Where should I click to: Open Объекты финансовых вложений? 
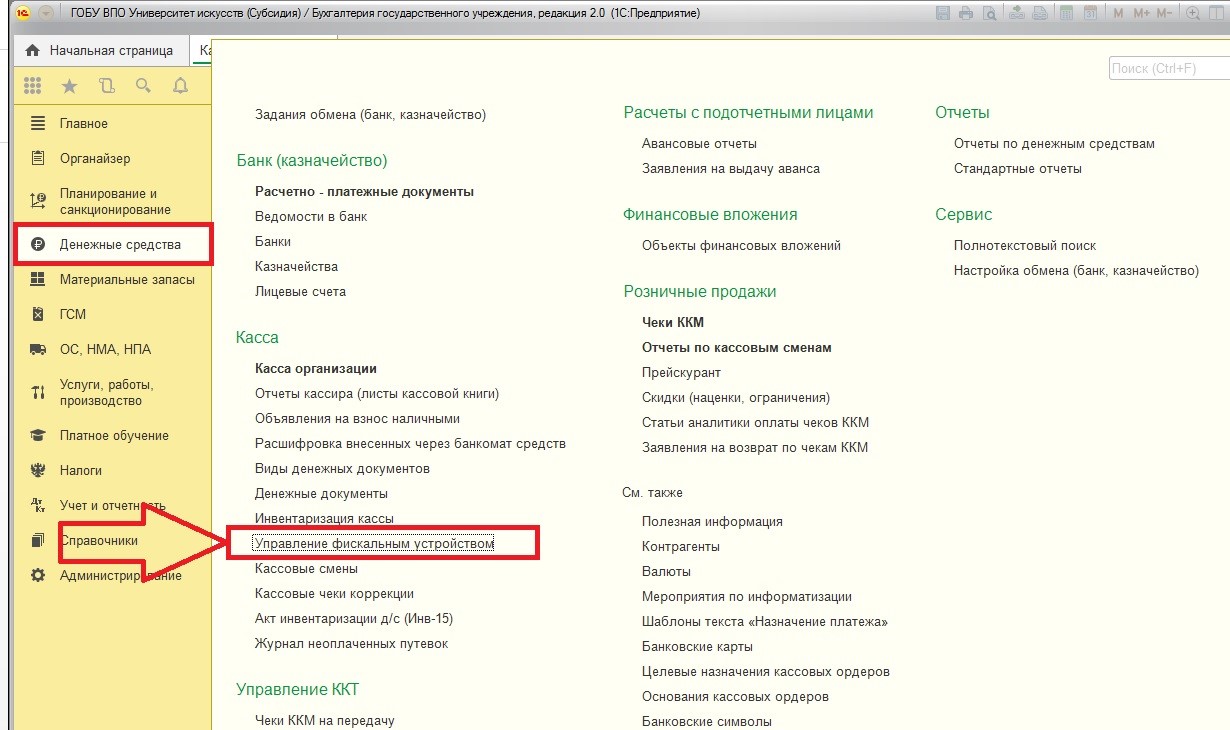coord(741,245)
